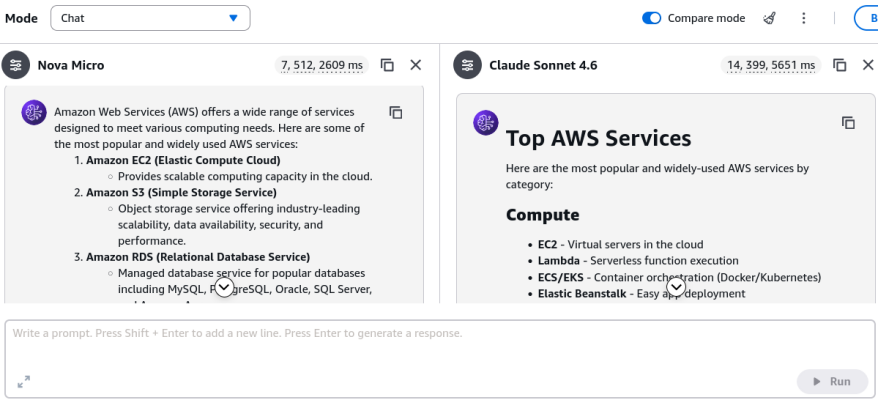This screenshot has height=400, width=878.
Task: Jump down in the Nova Micro response
Action: pyautogui.click(x=224, y=288)
